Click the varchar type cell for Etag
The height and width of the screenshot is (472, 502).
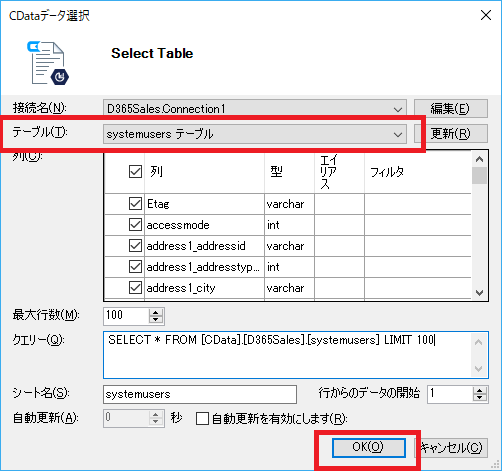pos(289,204)
